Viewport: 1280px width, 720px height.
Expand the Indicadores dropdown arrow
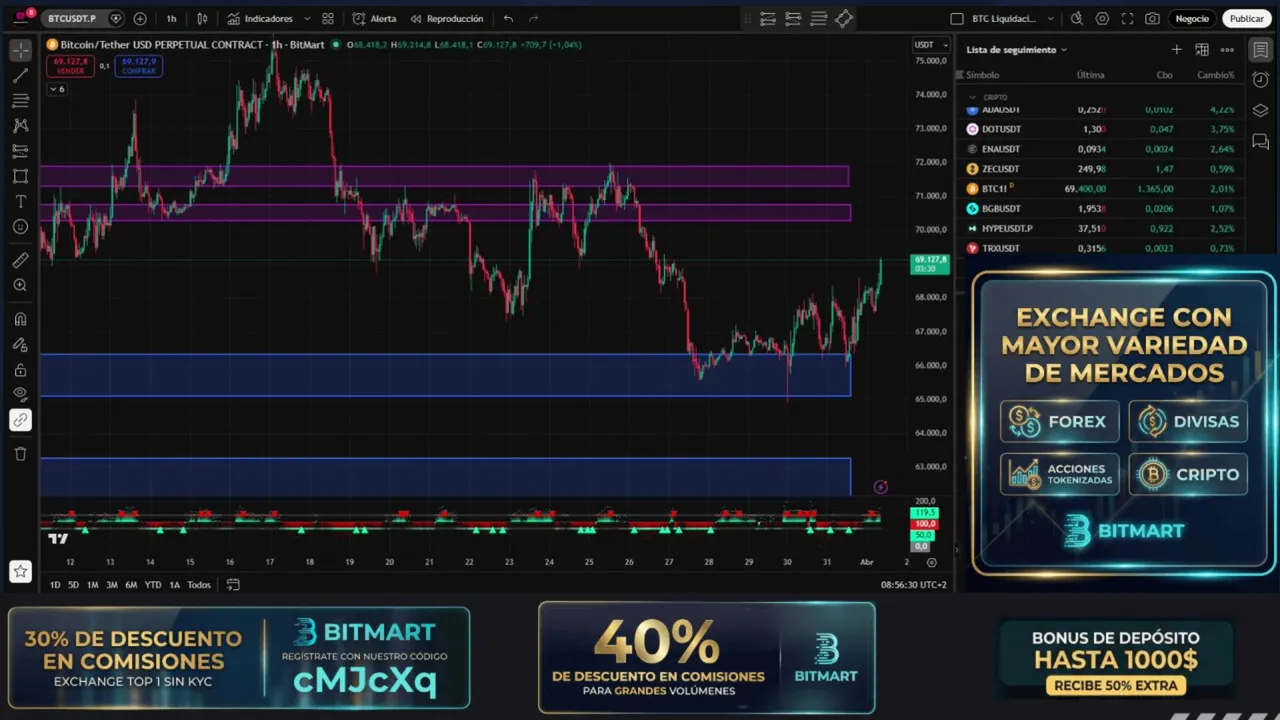(307, 18)
